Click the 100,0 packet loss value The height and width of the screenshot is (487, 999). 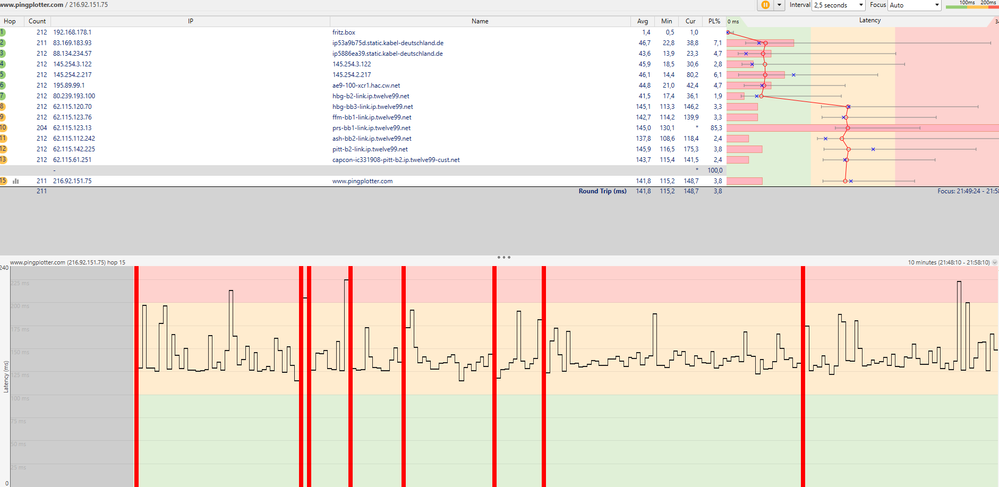click(715, 170)
